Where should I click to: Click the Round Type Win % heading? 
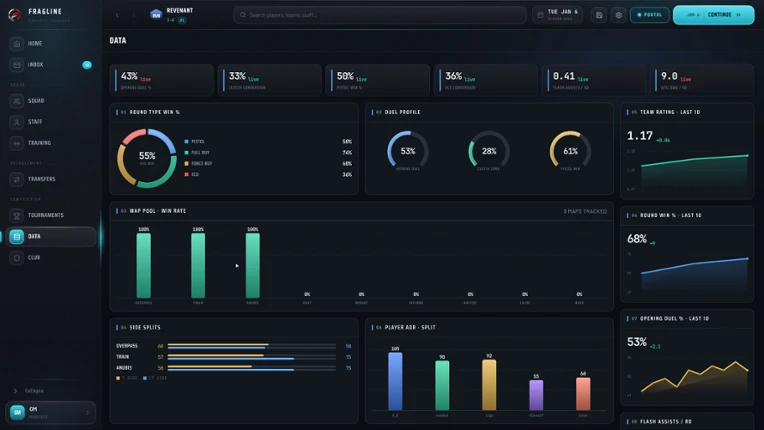154,112
